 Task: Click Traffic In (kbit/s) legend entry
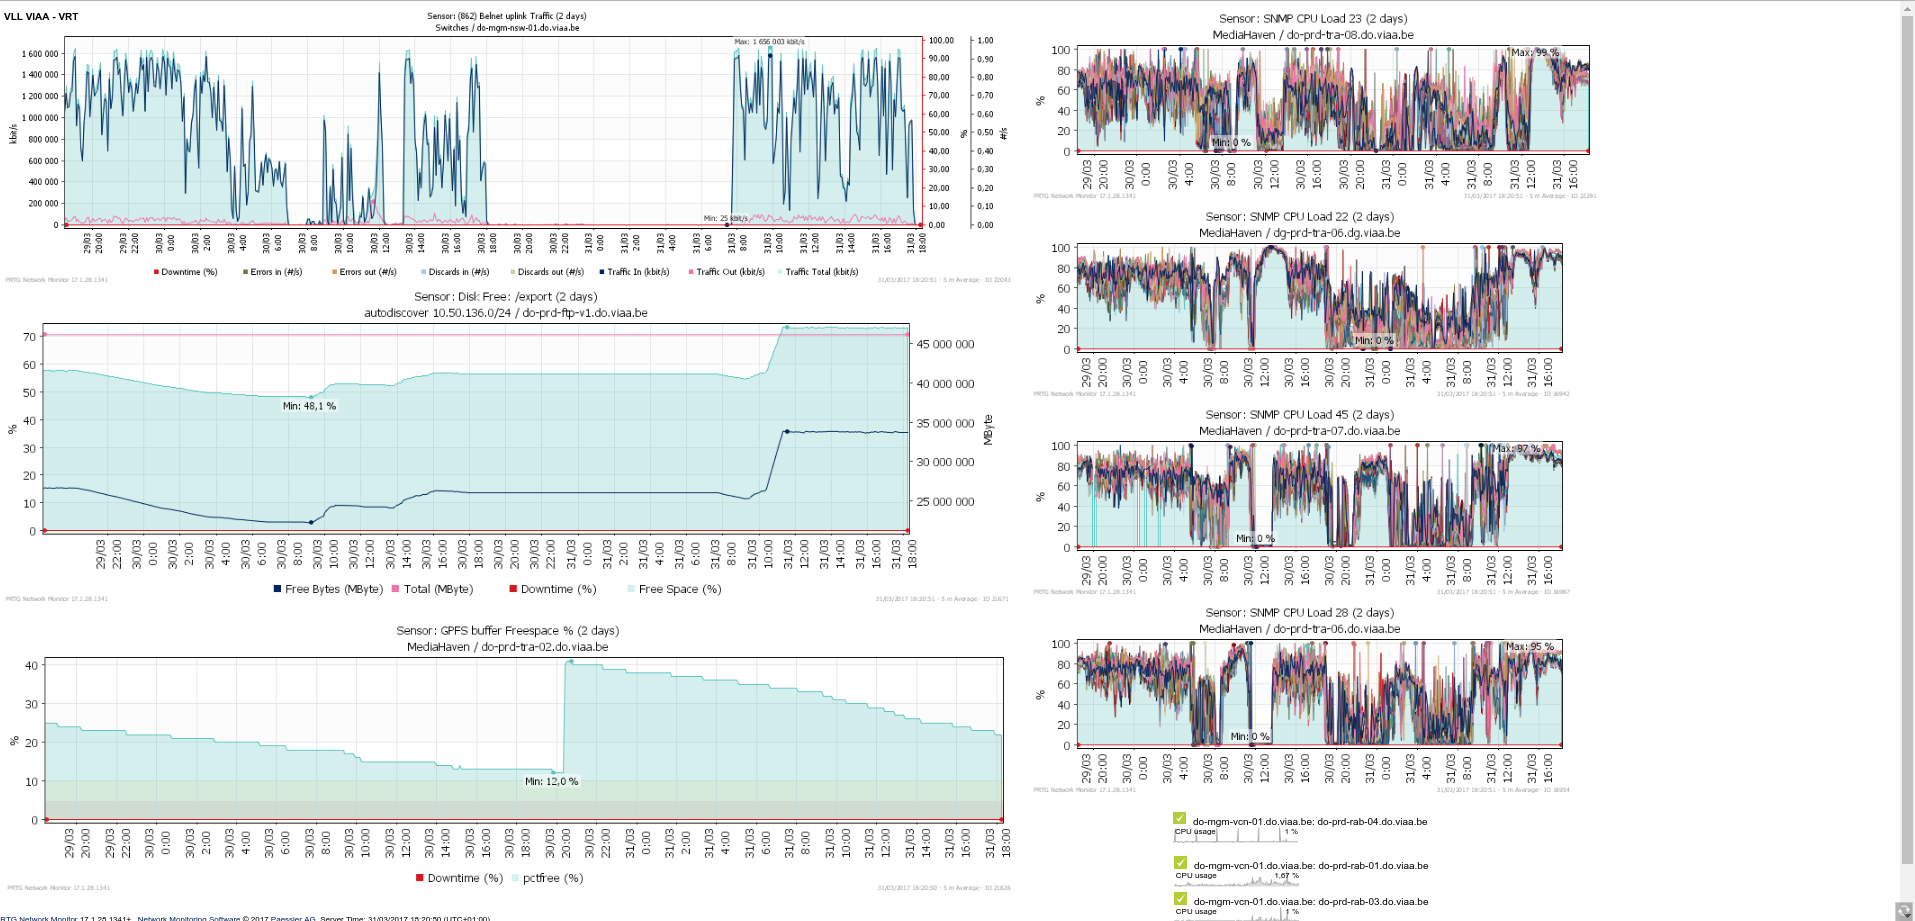click(x=634, y=272)
